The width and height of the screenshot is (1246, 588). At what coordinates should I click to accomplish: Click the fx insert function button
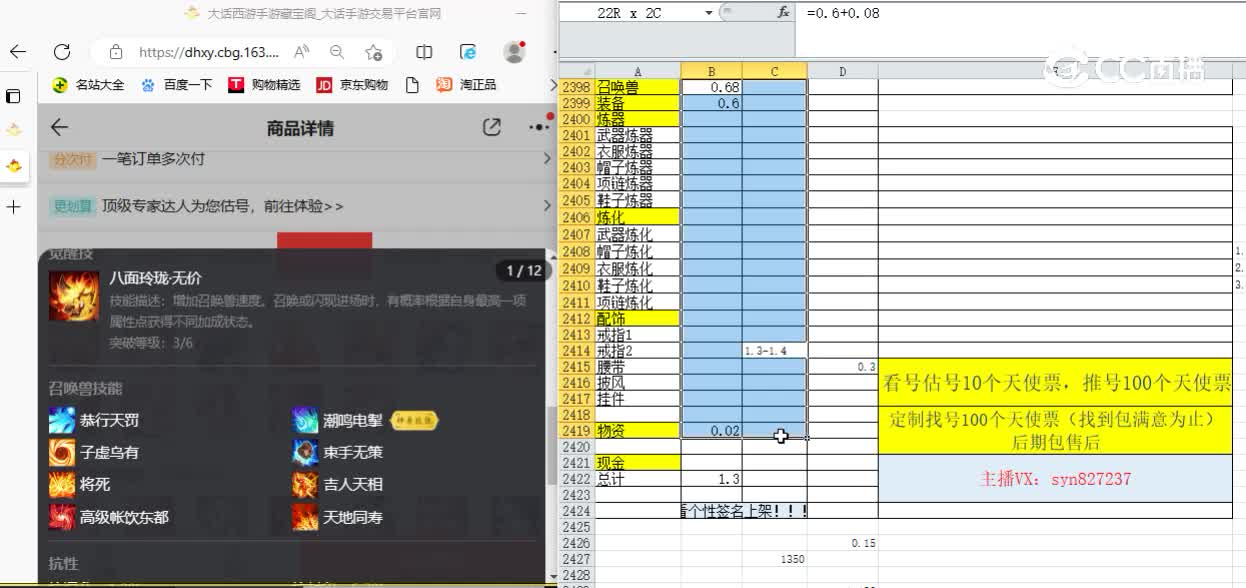[x=783, y=13]
